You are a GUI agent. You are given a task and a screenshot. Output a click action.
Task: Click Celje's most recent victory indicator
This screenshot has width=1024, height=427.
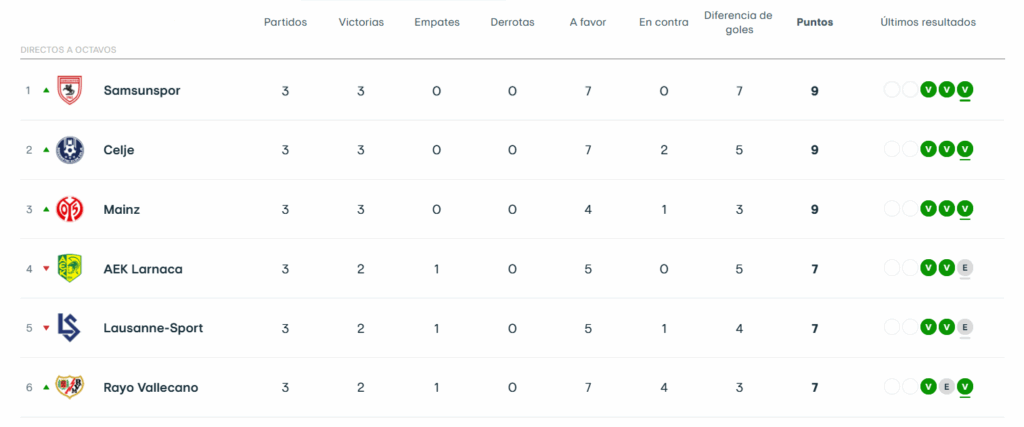click(x=965, y=150)
